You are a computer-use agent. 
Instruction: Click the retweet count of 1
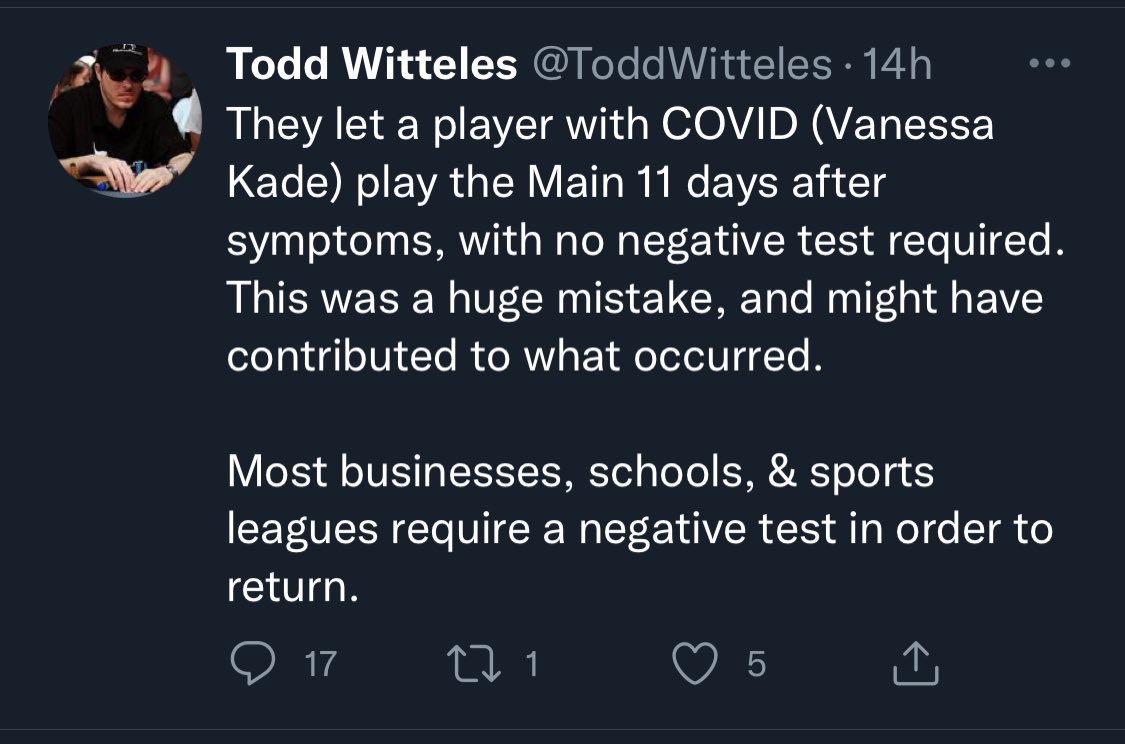coord(532,664)
